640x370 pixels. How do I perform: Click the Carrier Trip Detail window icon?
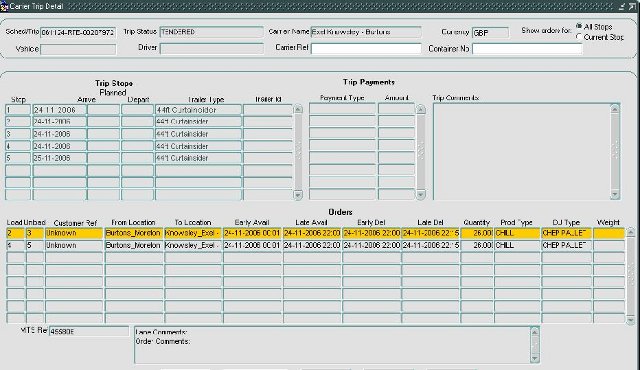pyautogui.click(x=4, y=7)
